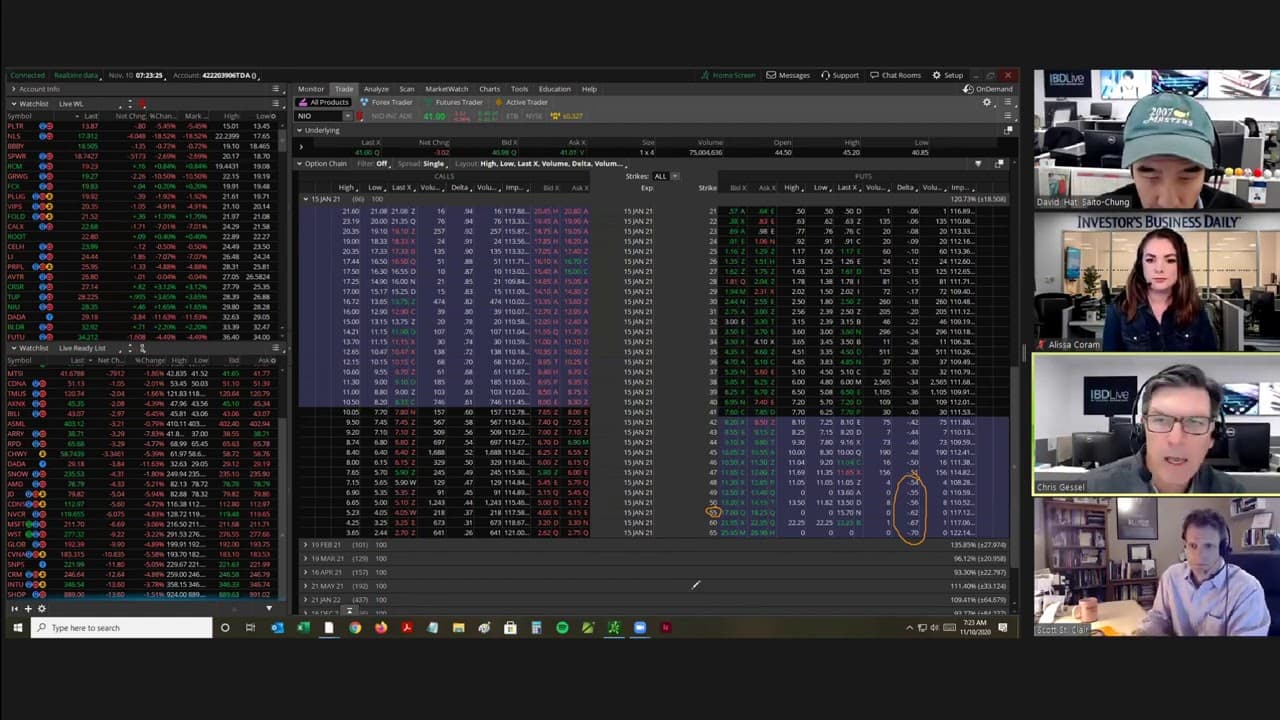Image resolution: width=1280 pixels, height=720 pixels.
Task: Switch to the Scan tab
Action: pyautogui.click(x=407, y=89)
